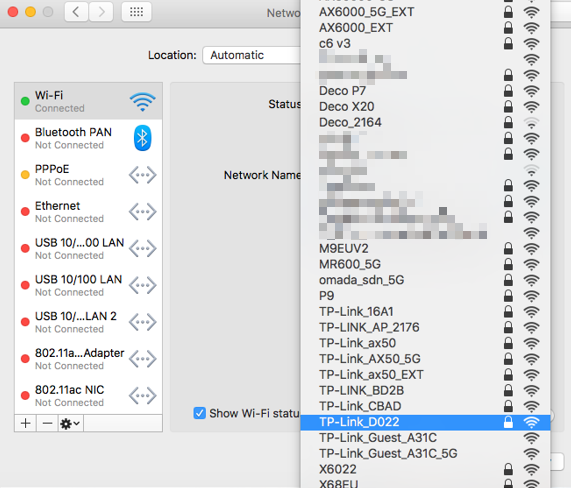Choose the TP-Link_Guest_A31C_5G network
Image resolution: width=571 pixels, height=488 pixels.
pyautogui.click(x=425, y=454)
